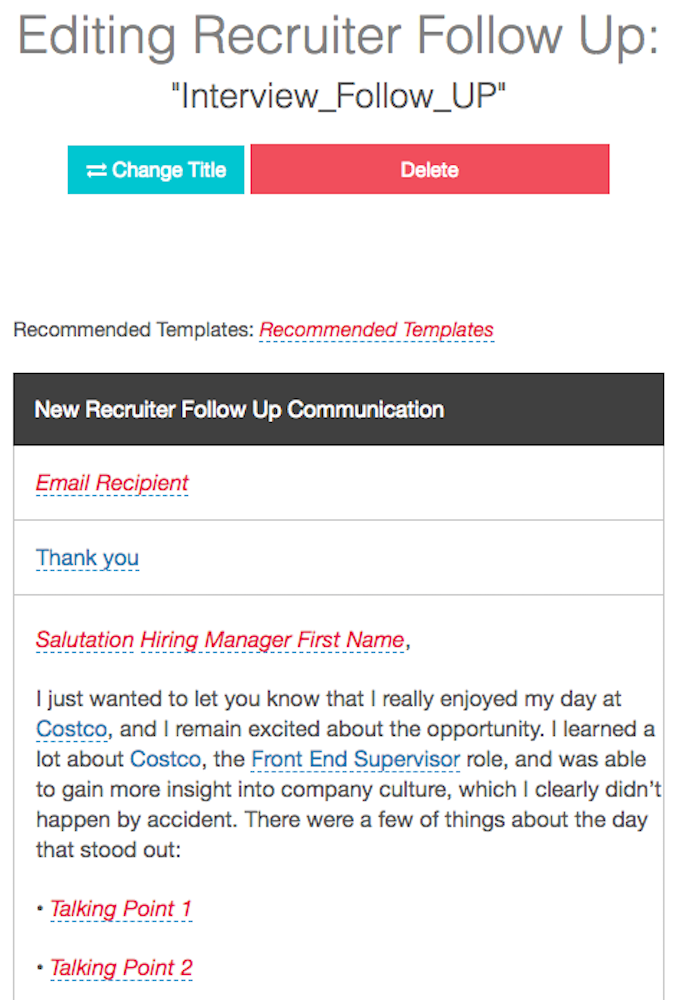The height and width of the screenshot is (1000, 676).
Task: Click the Interview_Follow_UP template name
Action: [x=338, y=97]
